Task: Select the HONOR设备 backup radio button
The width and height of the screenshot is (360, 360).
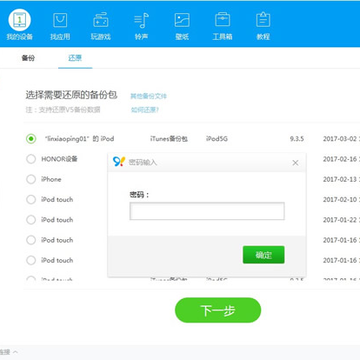Action: (31, 159)
